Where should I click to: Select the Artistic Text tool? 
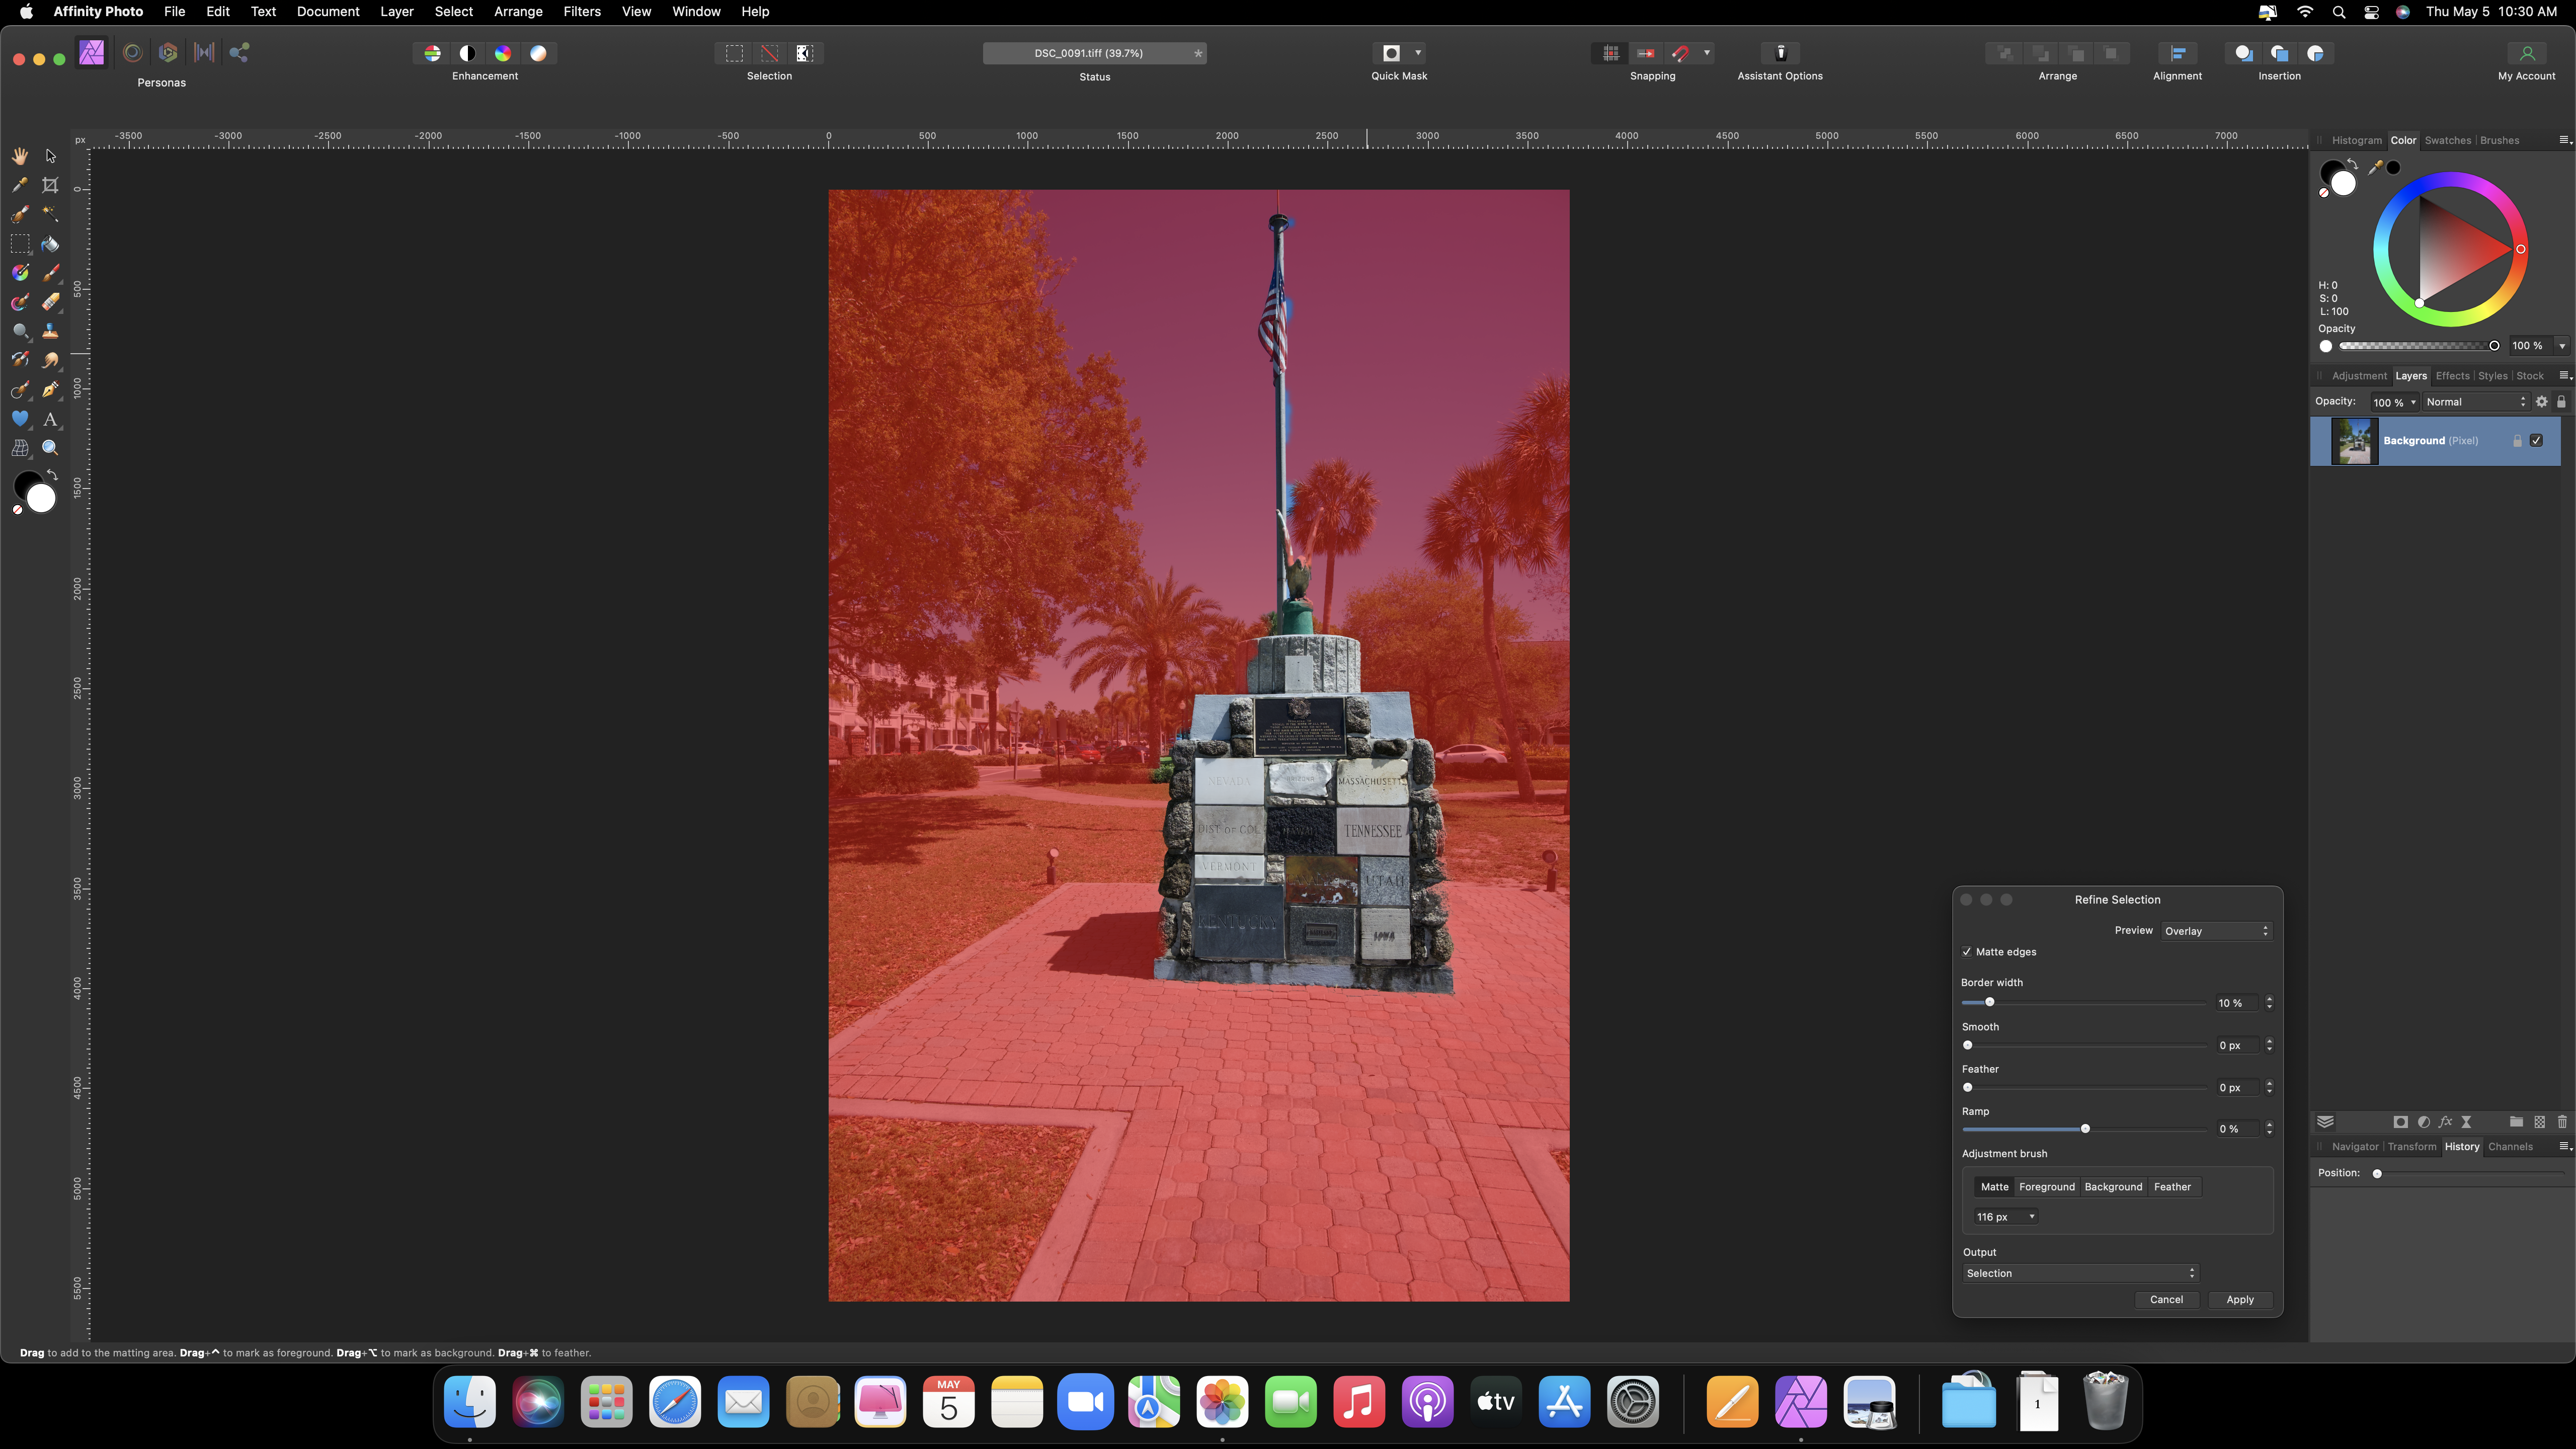coord(50,419)
